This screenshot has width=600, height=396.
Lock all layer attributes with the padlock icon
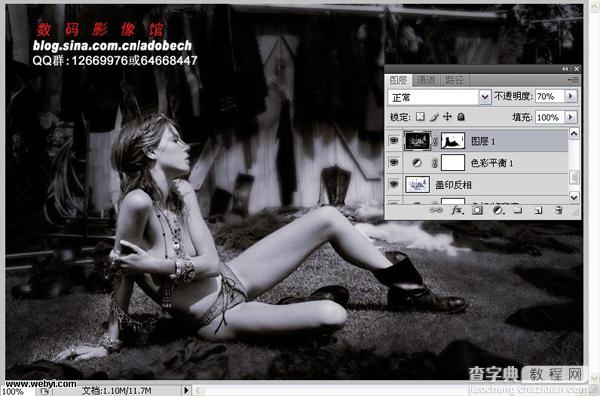(x=461, y=117)
